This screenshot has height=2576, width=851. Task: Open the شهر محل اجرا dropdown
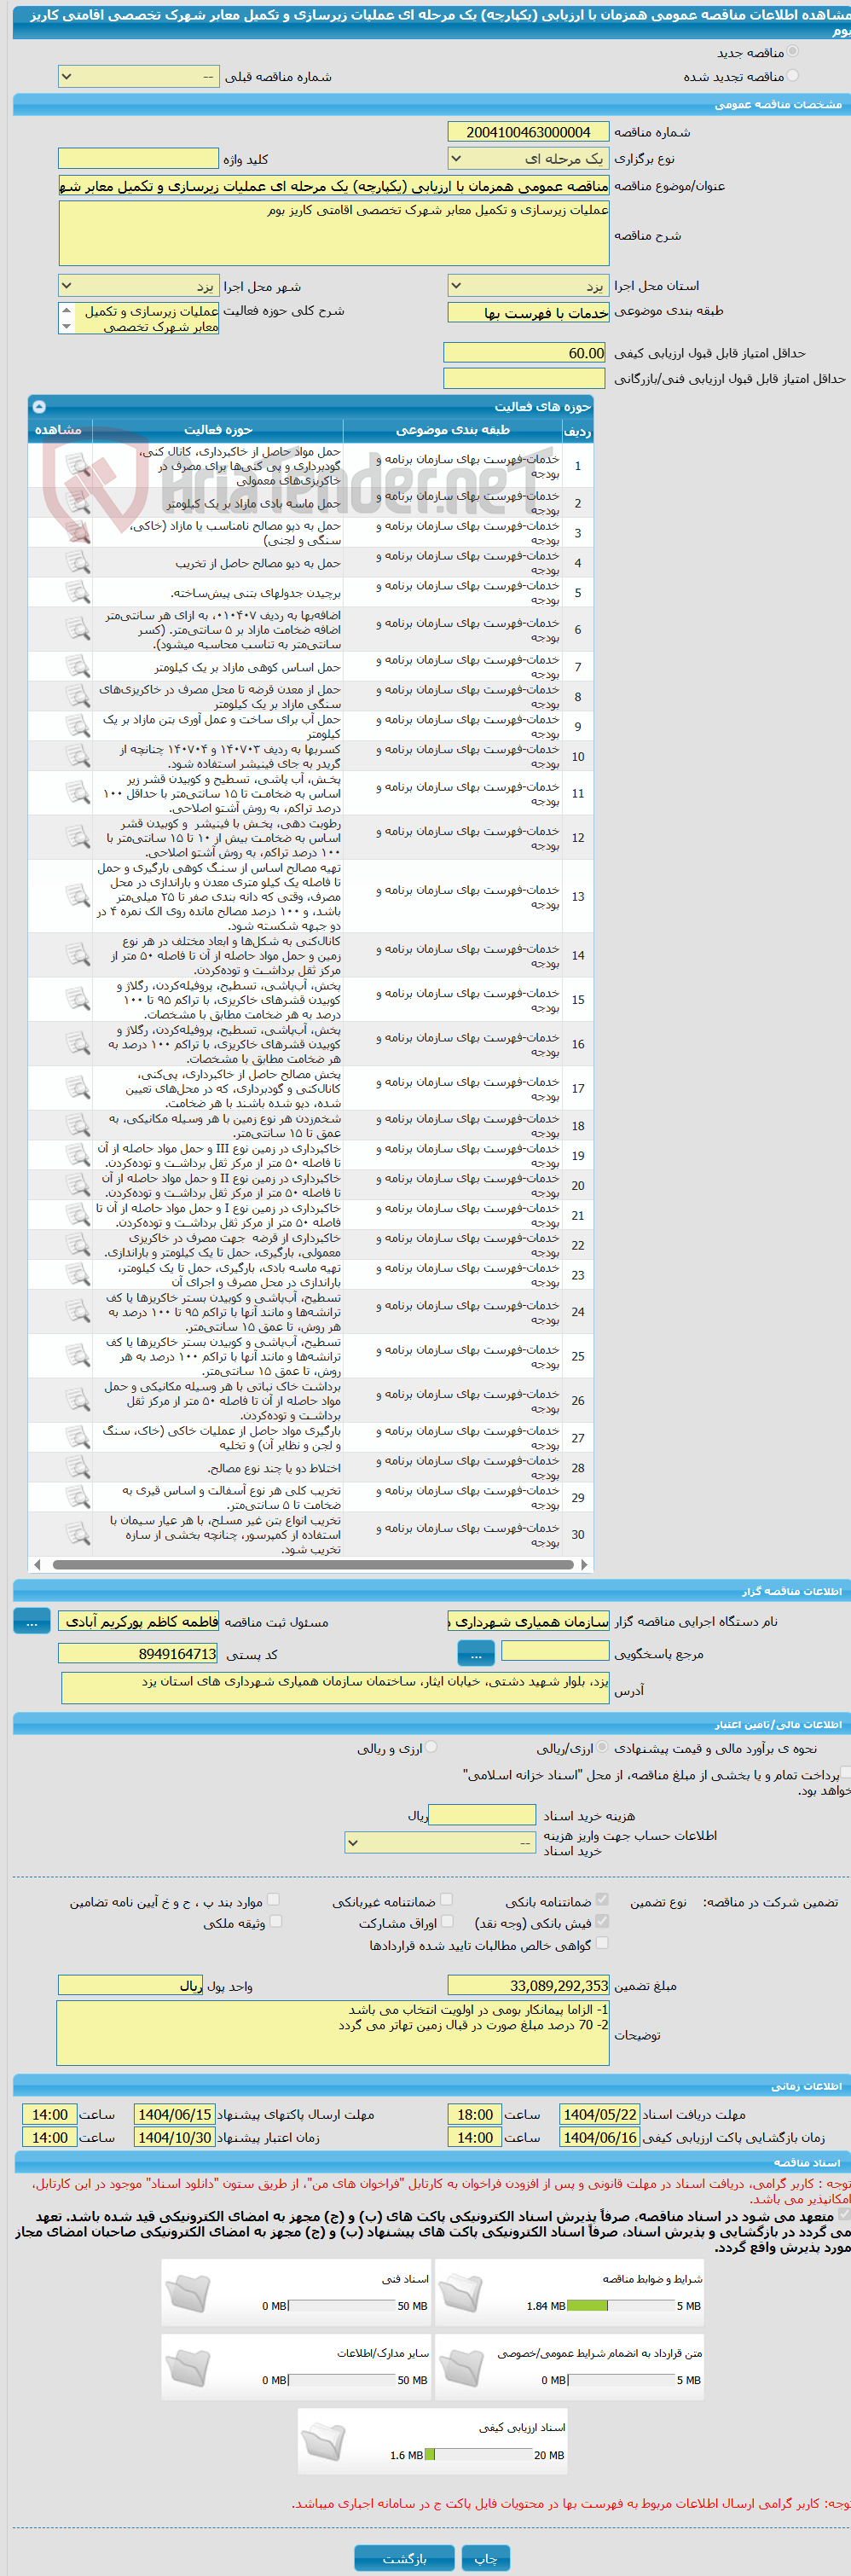coord(139,286)
